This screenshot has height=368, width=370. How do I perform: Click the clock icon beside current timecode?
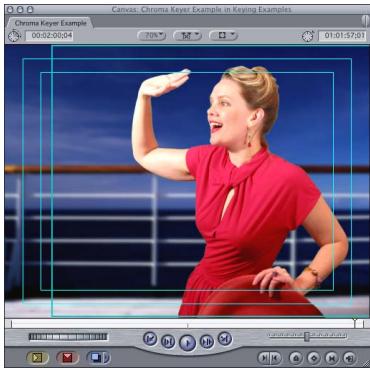pos(308,36)
